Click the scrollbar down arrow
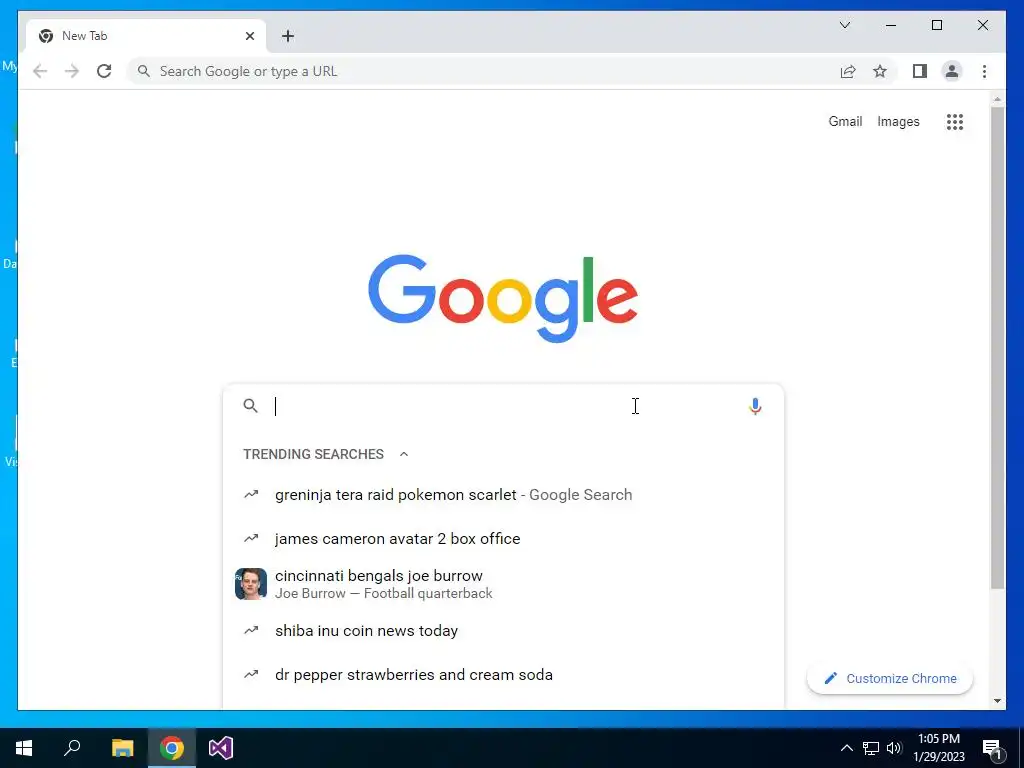1024x768 pixels. tap(997, 701)
